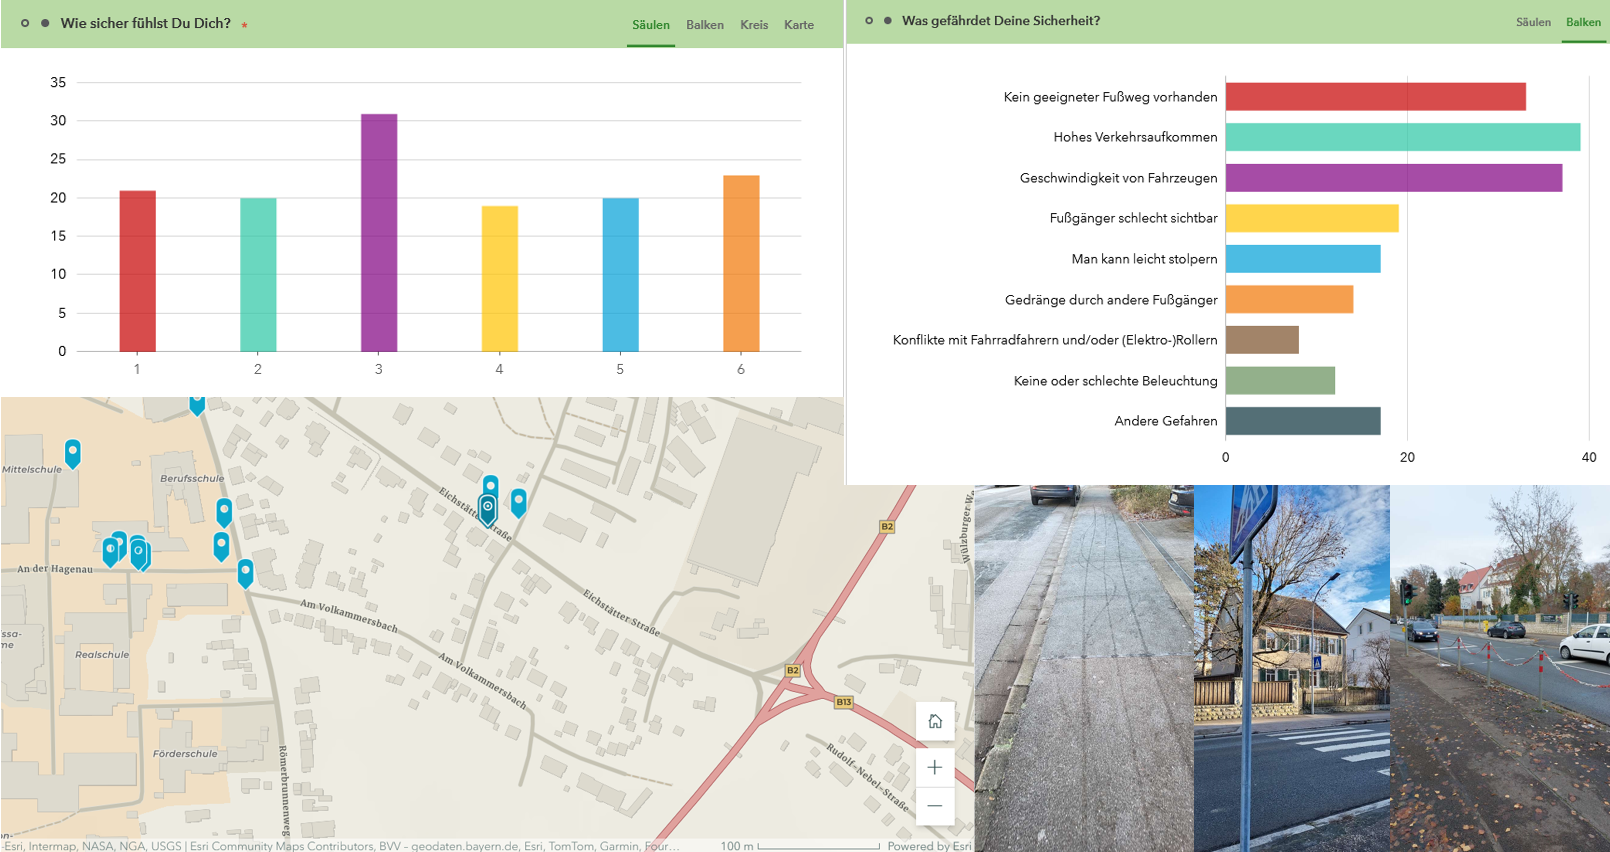The height and width of the screenshot is (852, 1610).
Task: Click the 'An der Hagenau' street label
Action: coord(55,568)
